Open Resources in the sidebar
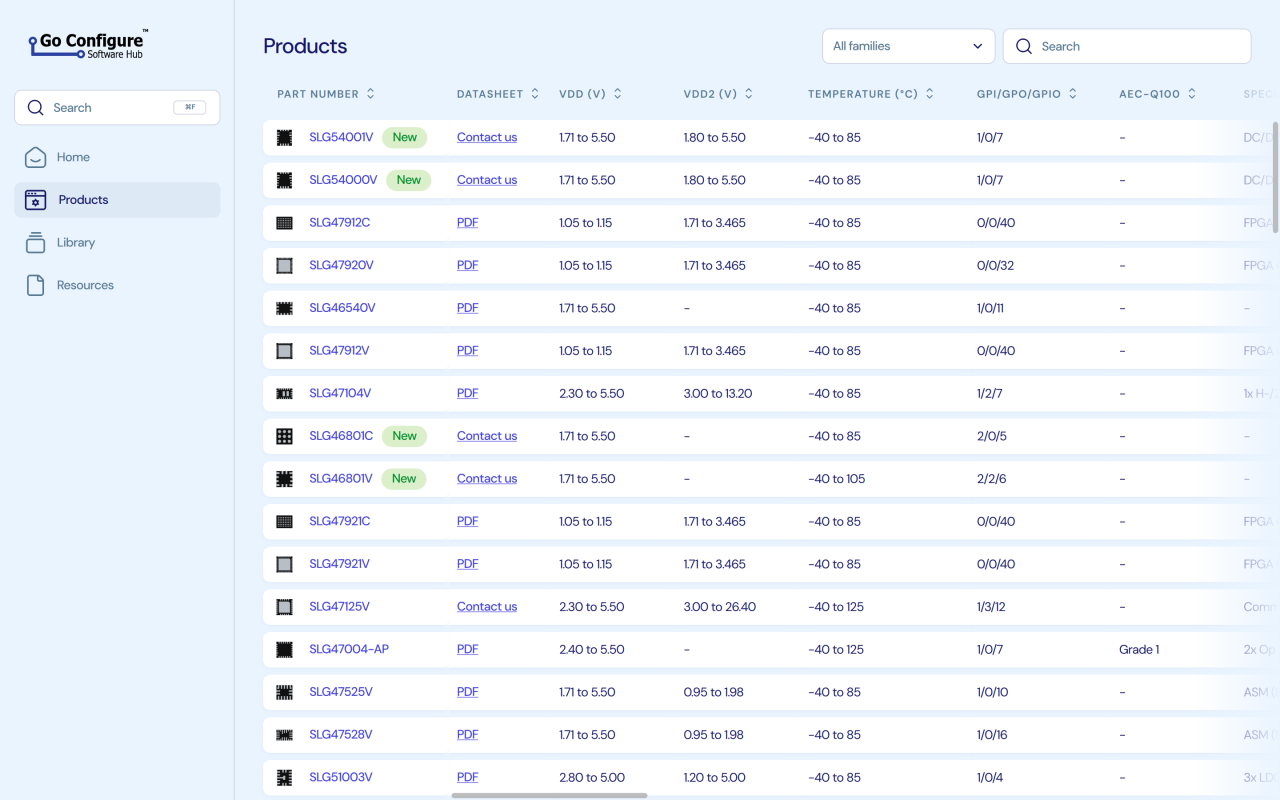 point(117,285)
